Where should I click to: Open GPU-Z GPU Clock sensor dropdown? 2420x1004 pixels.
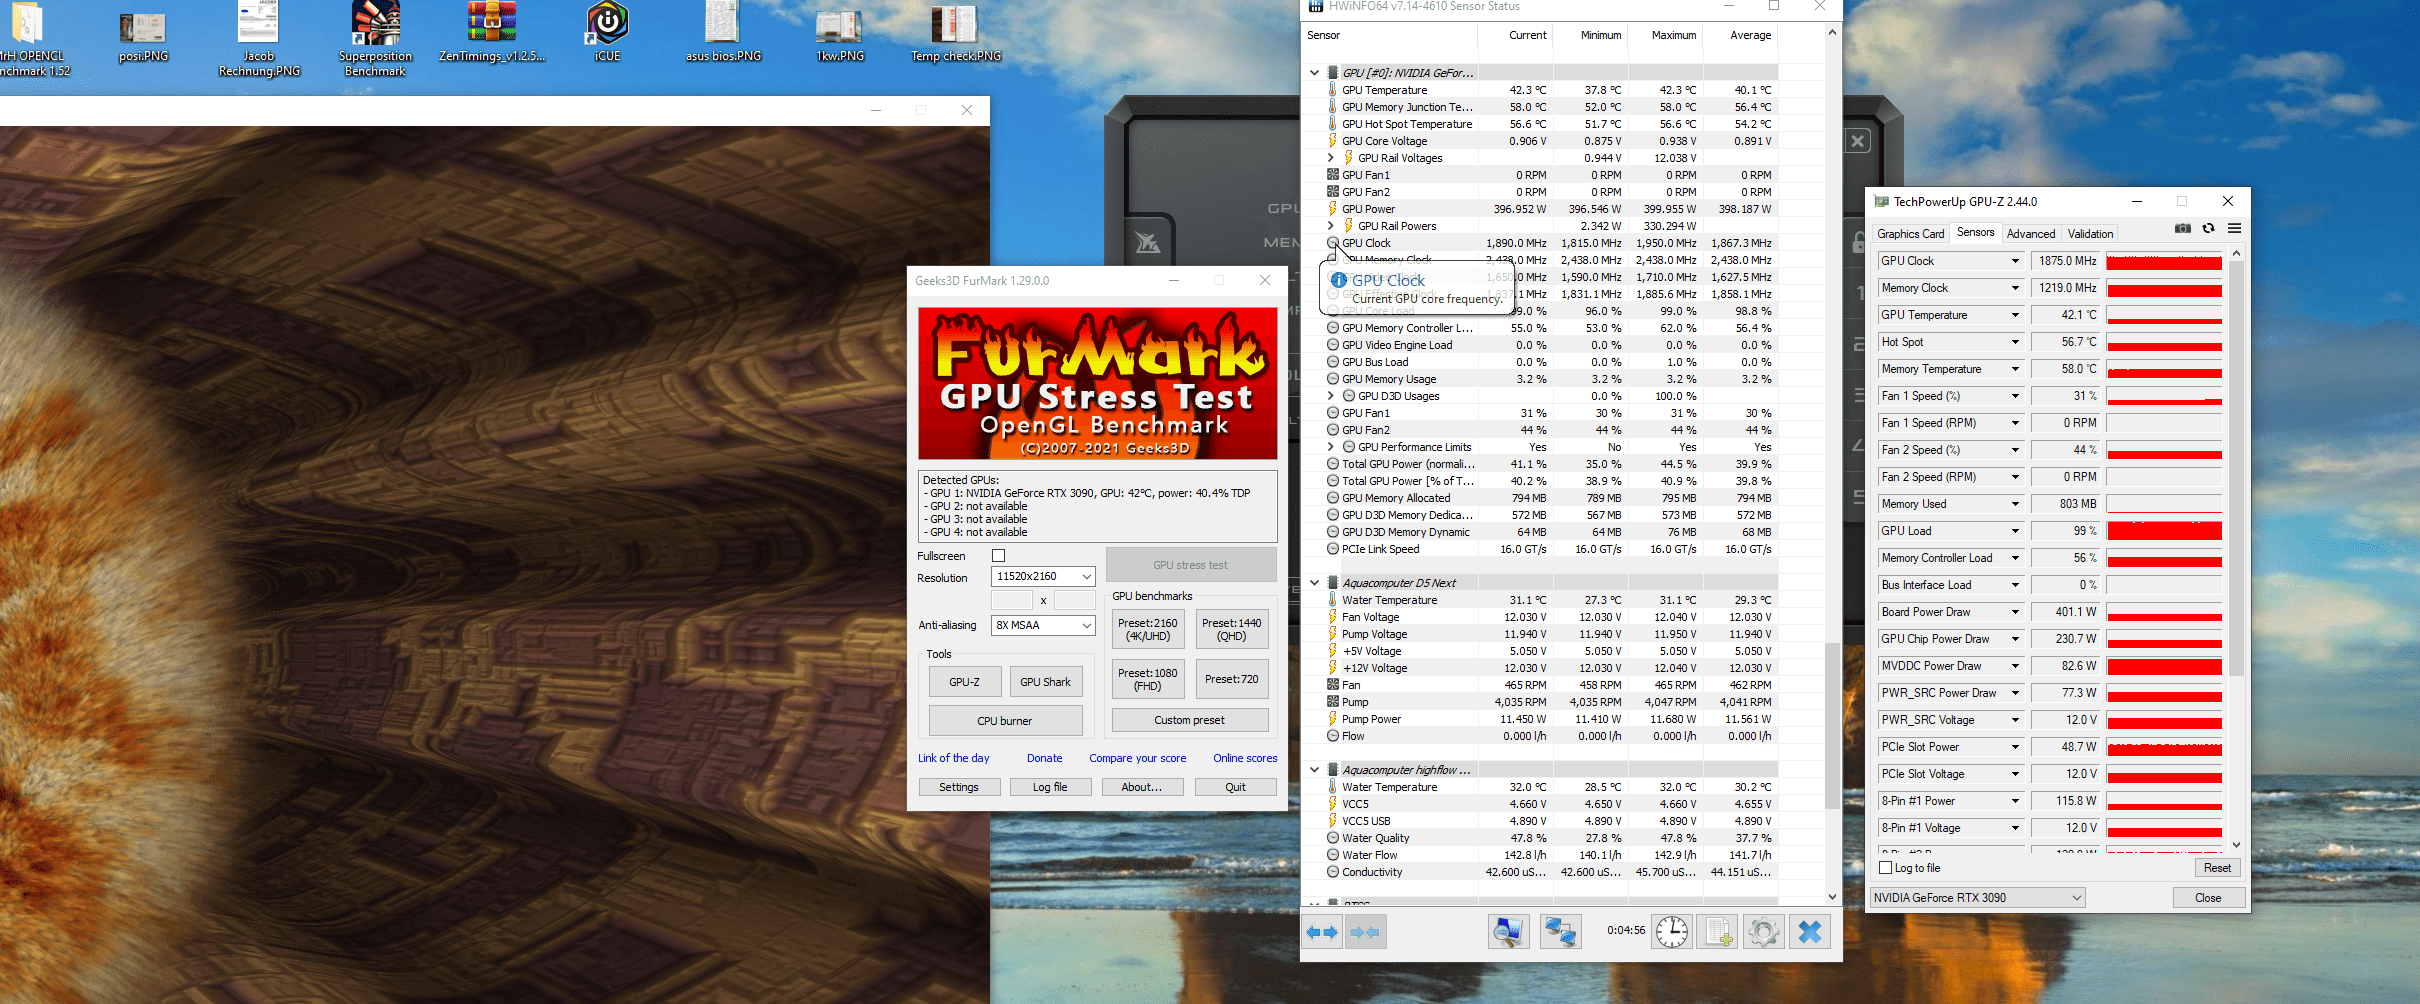click(2015, 261)
